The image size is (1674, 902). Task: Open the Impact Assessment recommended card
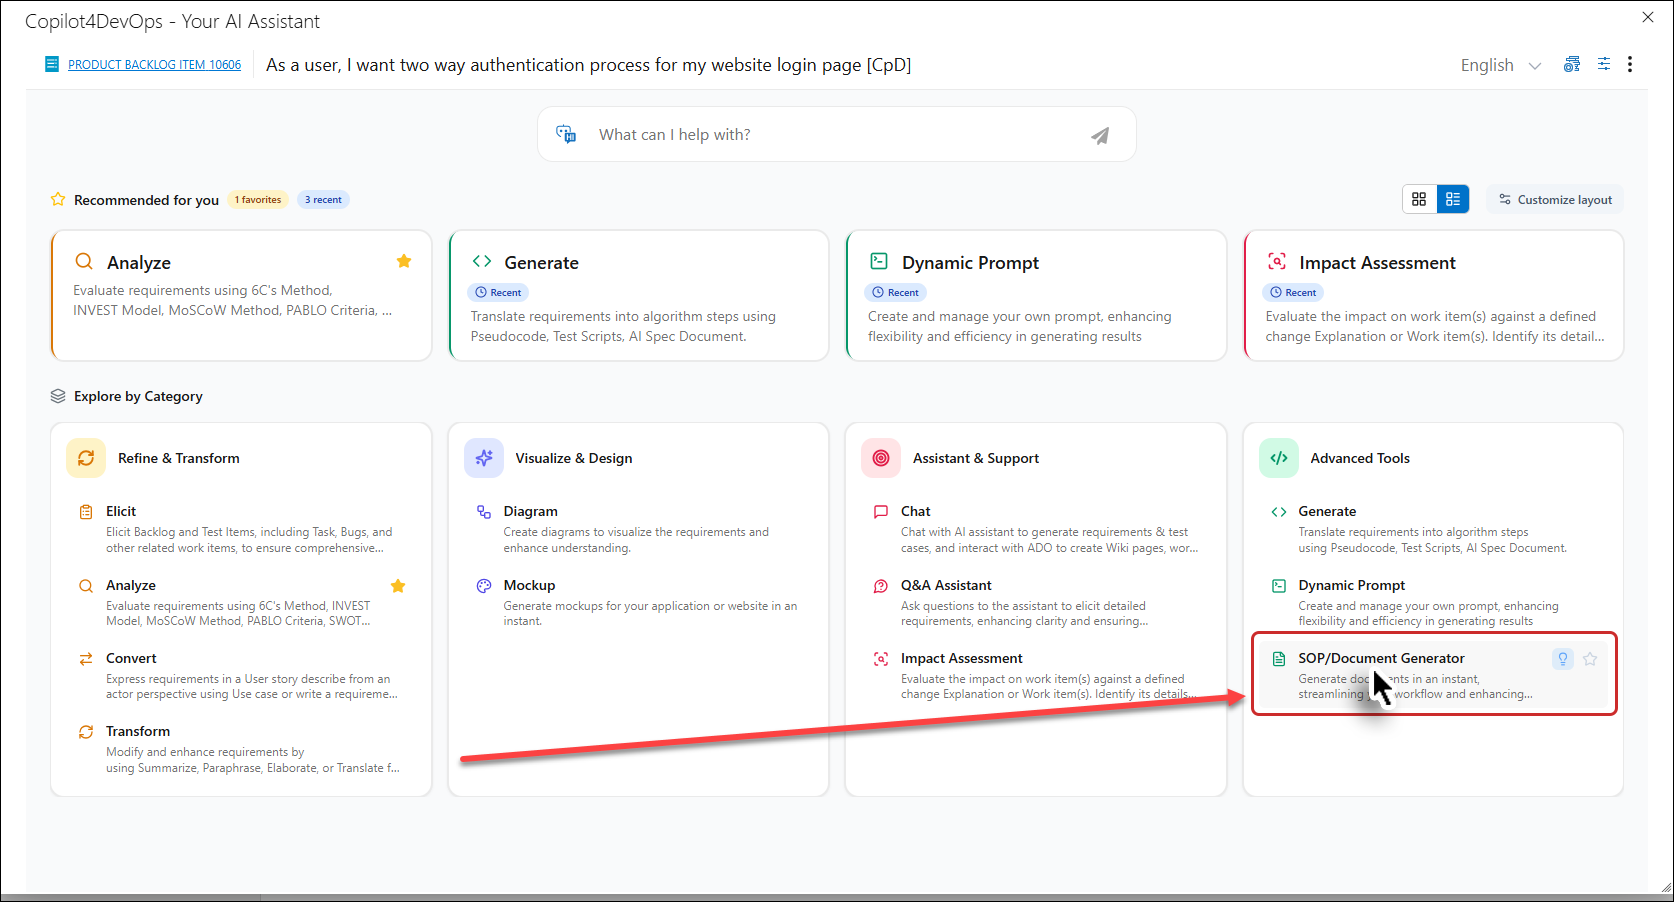coord(1433,296)
